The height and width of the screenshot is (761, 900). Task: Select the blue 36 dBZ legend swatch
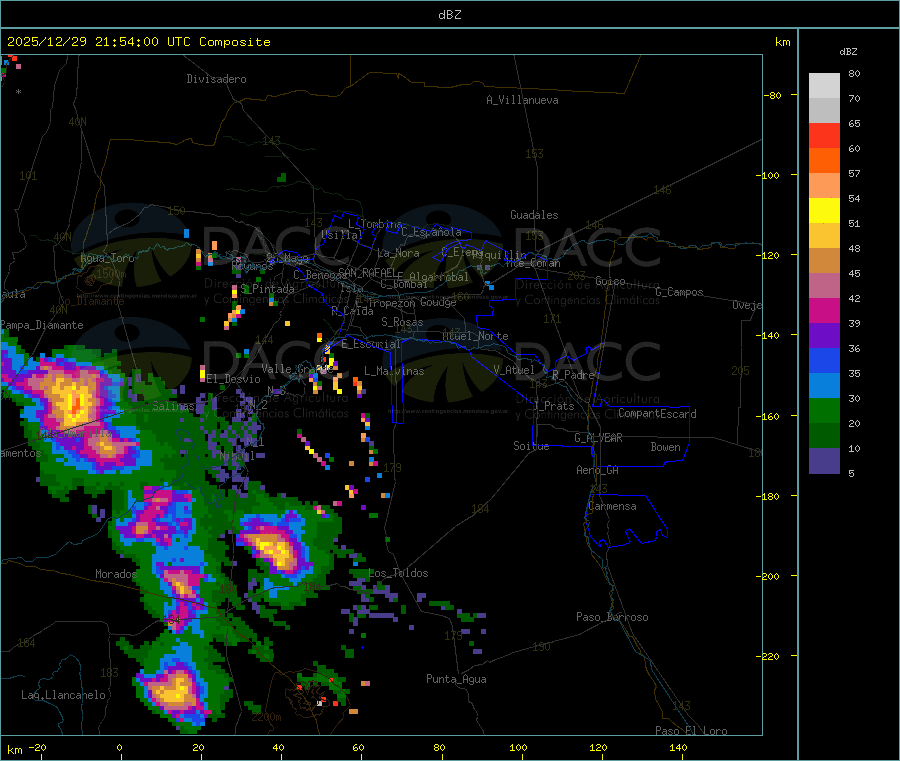pyautogui.click(x=824, y=360)
